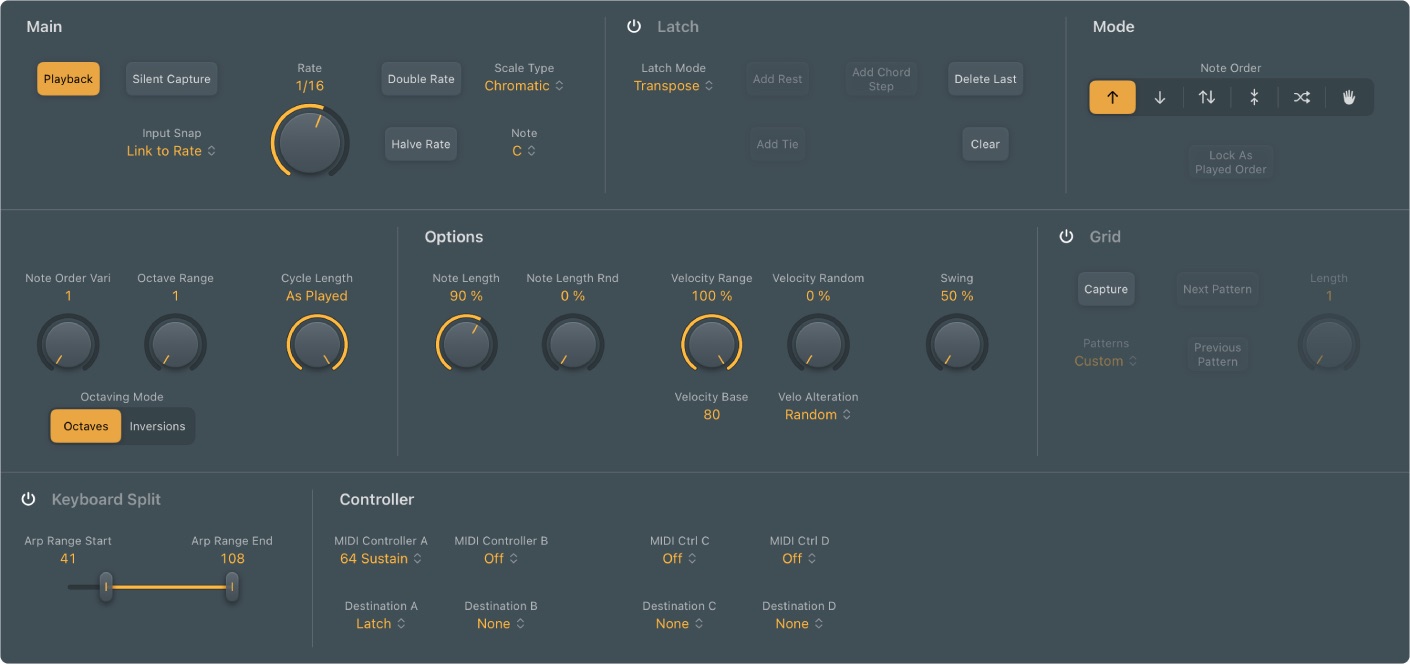Image resolution: width=1410 pixels, height=666 pixels.
Task: Click the Arp Range End slider handle
Action: click(x=232, y=587)
